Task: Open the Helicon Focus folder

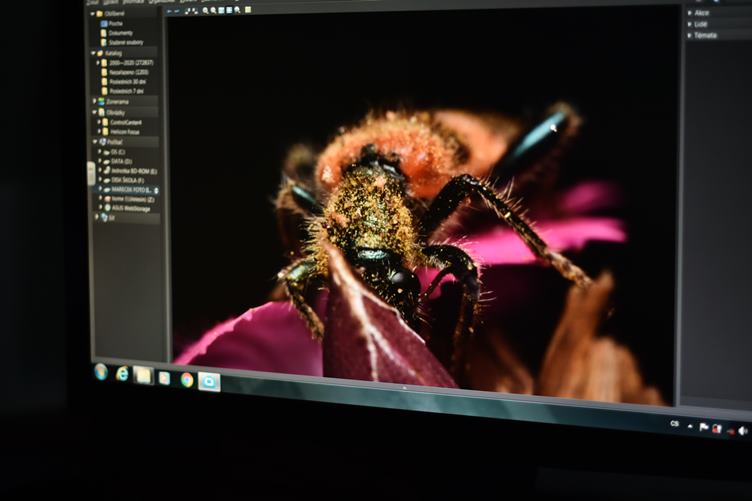Action: [x=120, y=132]
